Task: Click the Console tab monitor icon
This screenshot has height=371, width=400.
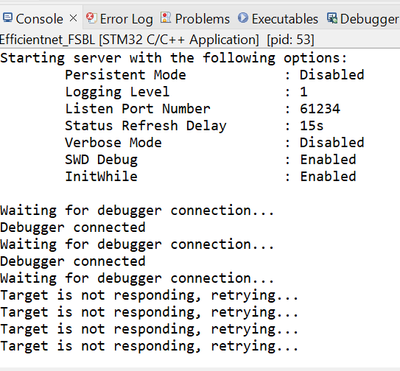Action: tap(7, 18)
